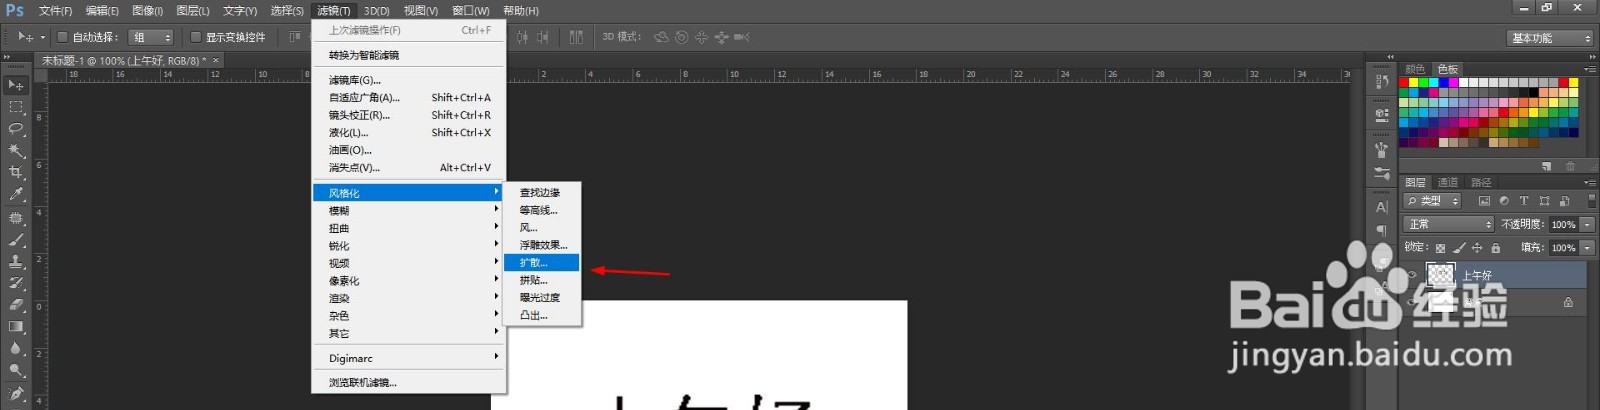The width and height of the screenshot is (1600, 410).
Task: Expand the 扭曲 filter submenu
Action: pos(409,228)
